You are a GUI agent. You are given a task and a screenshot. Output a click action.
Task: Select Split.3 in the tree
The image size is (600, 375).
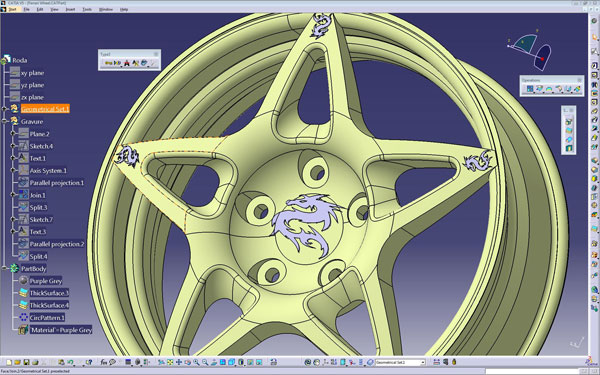(x=39, y=207)
